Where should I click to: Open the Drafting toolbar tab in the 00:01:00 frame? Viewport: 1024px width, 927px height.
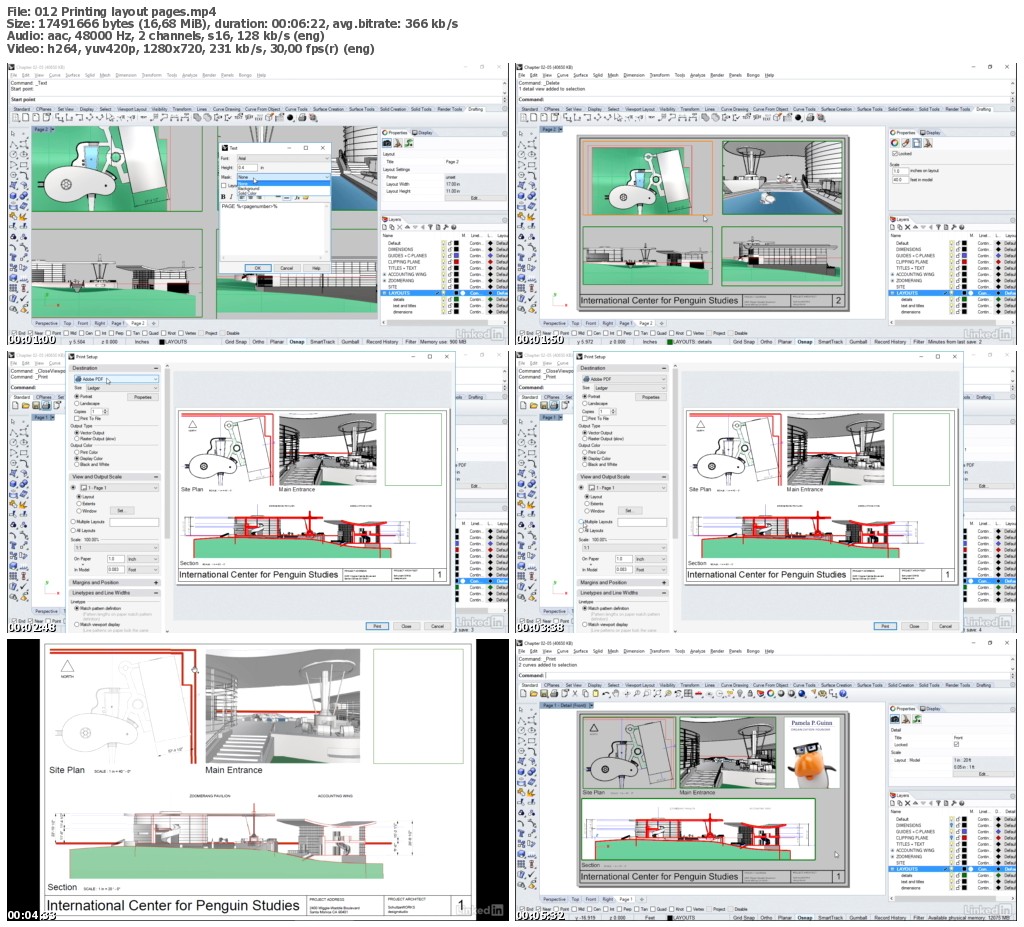coord(475,109)
